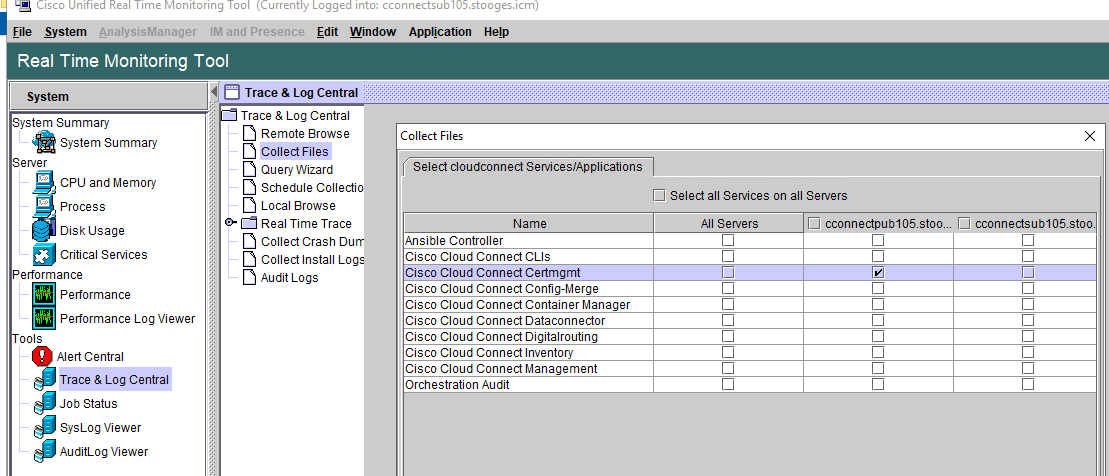Click the Name column header

coord(529,224)
